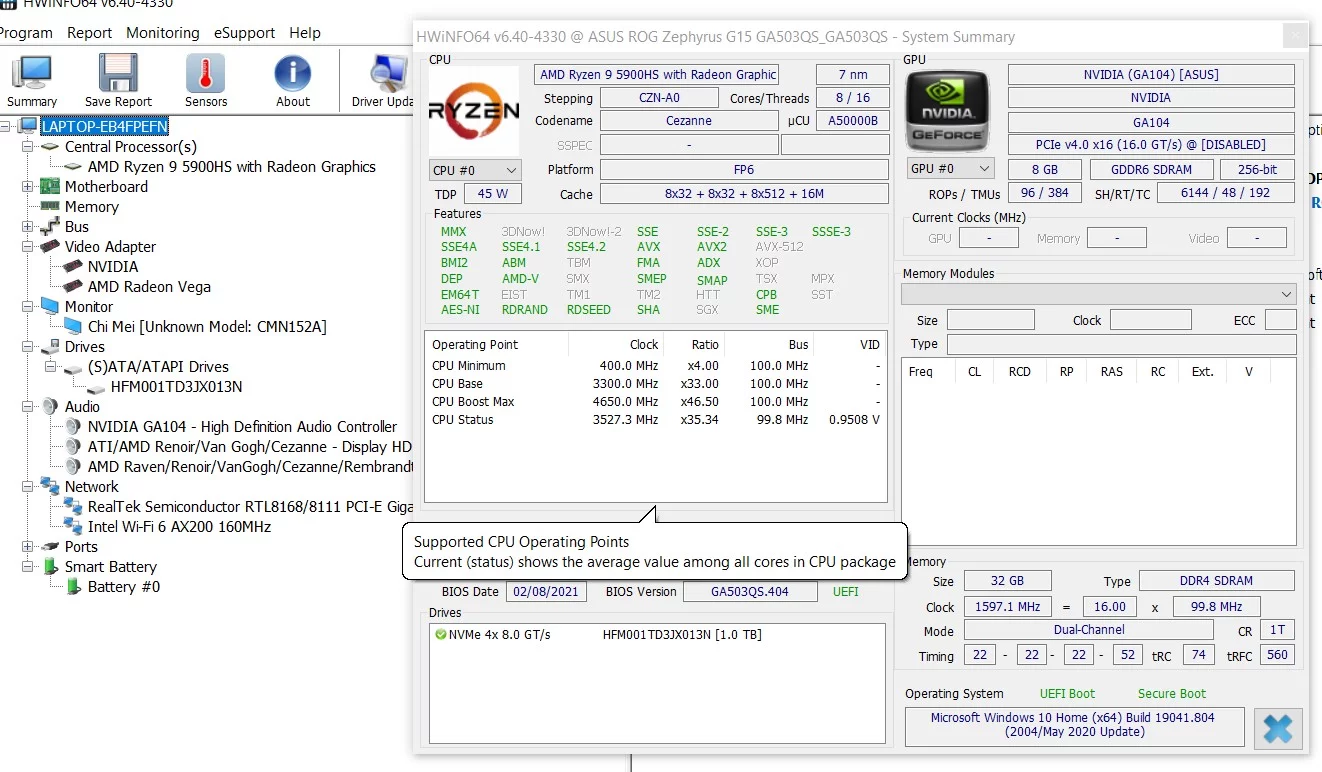The width and height of the screenshot is (1322, 772).
Task: Open the Monitoring menu
Action: (x=163, y=33)
